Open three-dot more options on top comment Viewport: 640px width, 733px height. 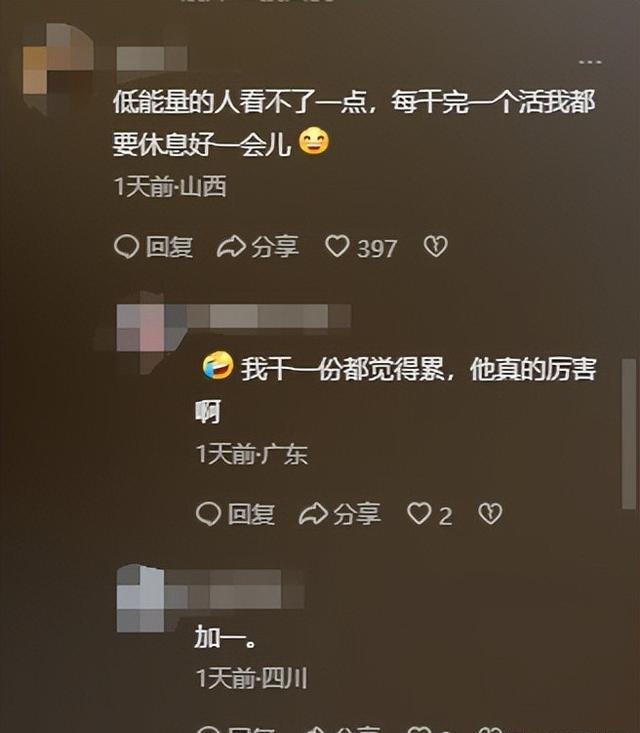click(x=590, y=61)
